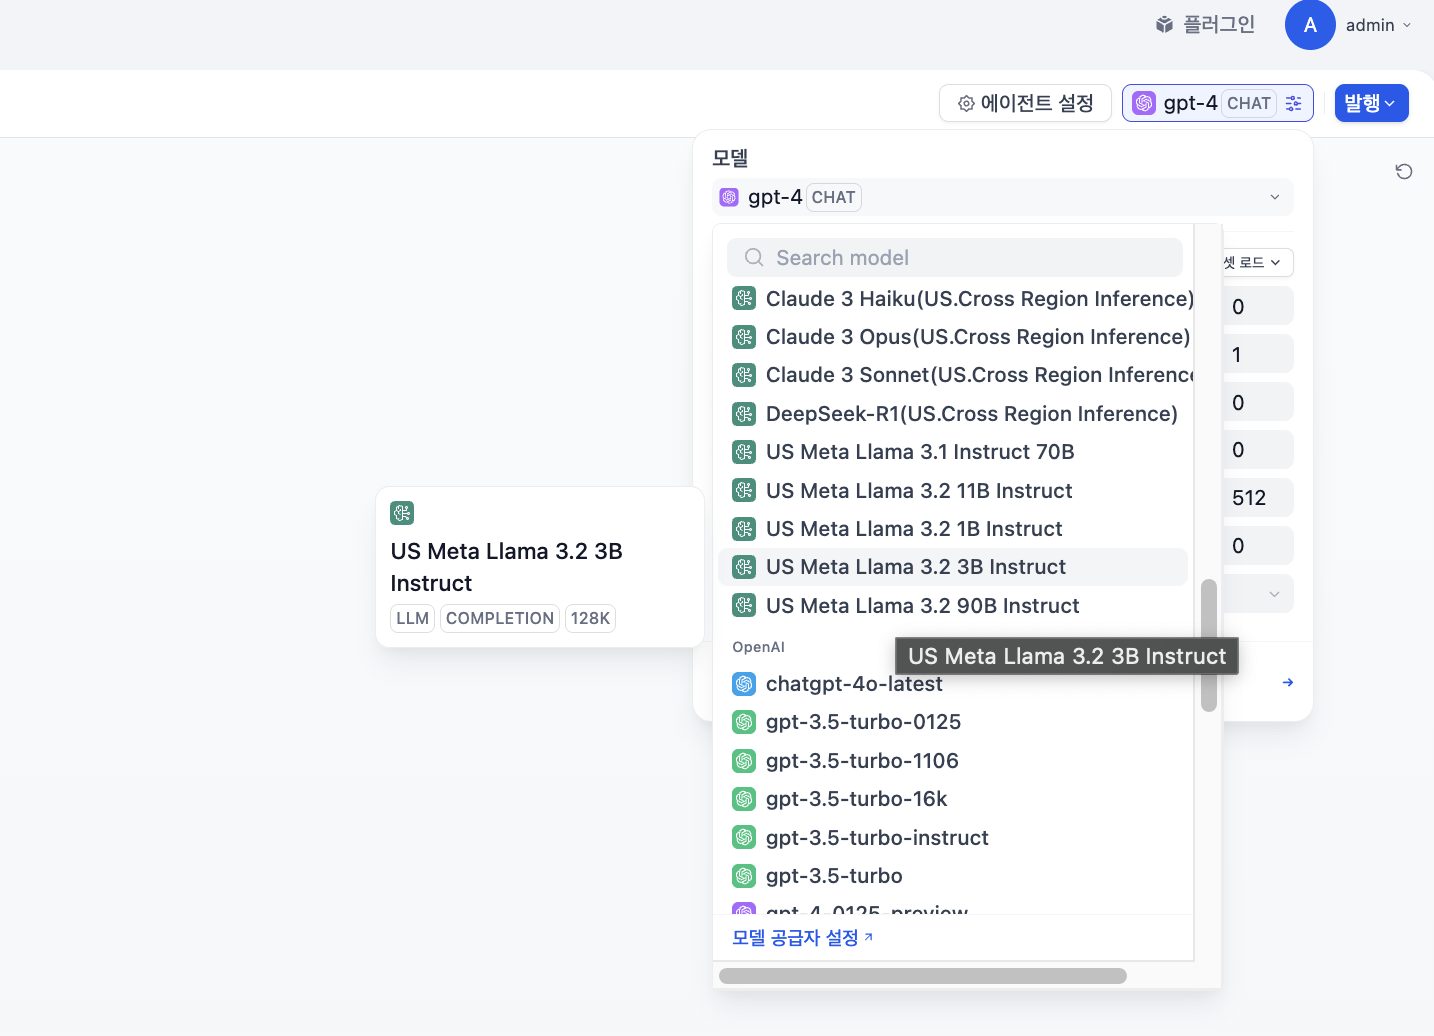Click the Bedrock icon beside Claude 3 Sonnet
Image resolution: width=1434 pixels, height=1036 pixels.
[x=744, y=375]
